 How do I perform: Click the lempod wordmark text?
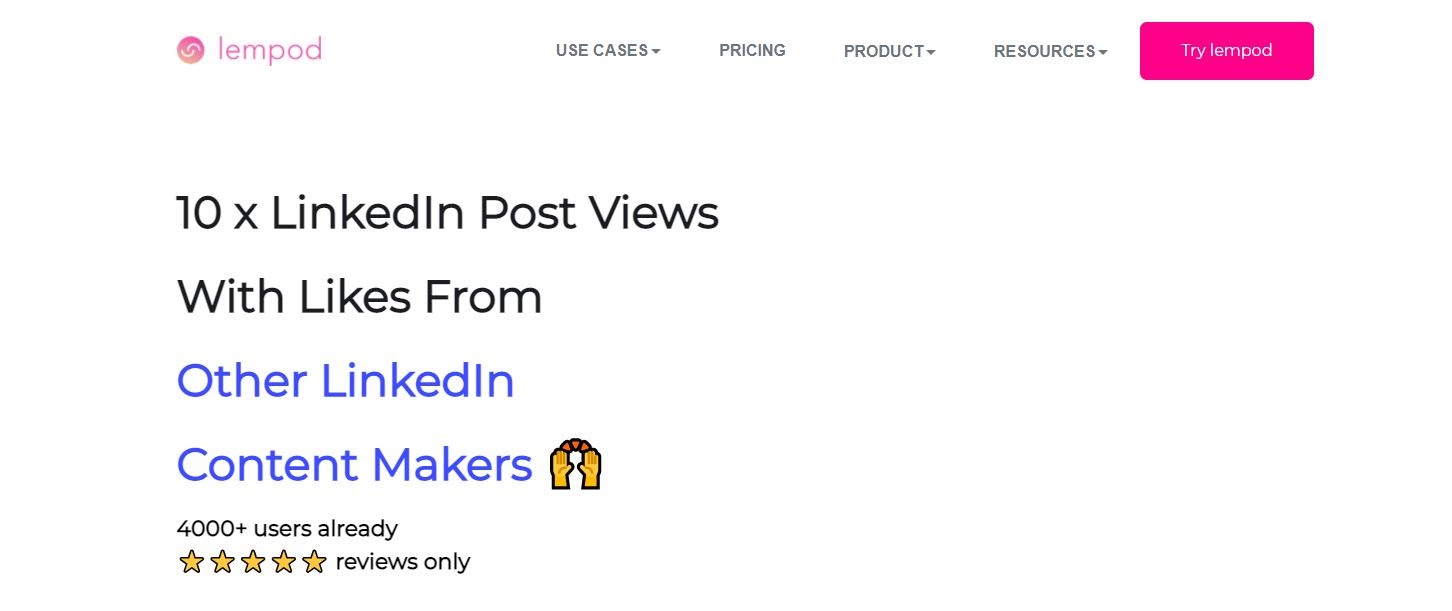[x=268, y=50]
